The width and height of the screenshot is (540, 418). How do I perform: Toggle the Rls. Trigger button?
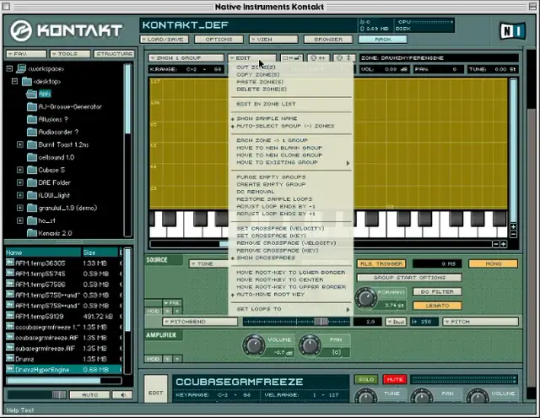pos(381,264)
